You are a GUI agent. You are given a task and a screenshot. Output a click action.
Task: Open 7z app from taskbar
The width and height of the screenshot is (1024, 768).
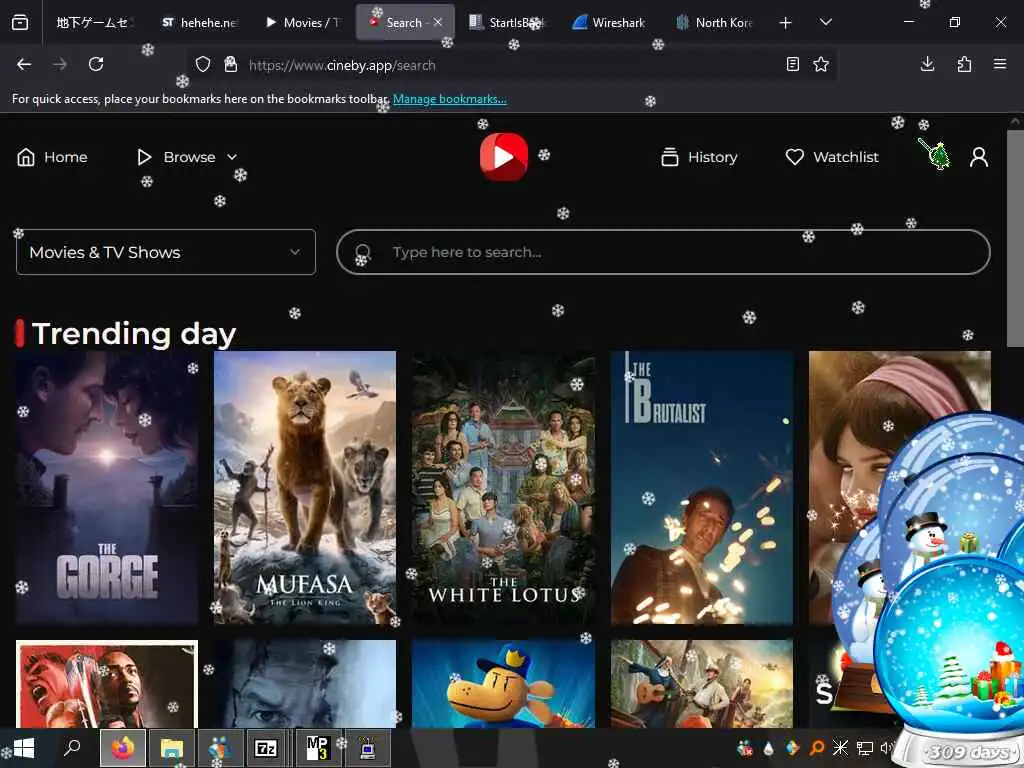tap(266, 748)
